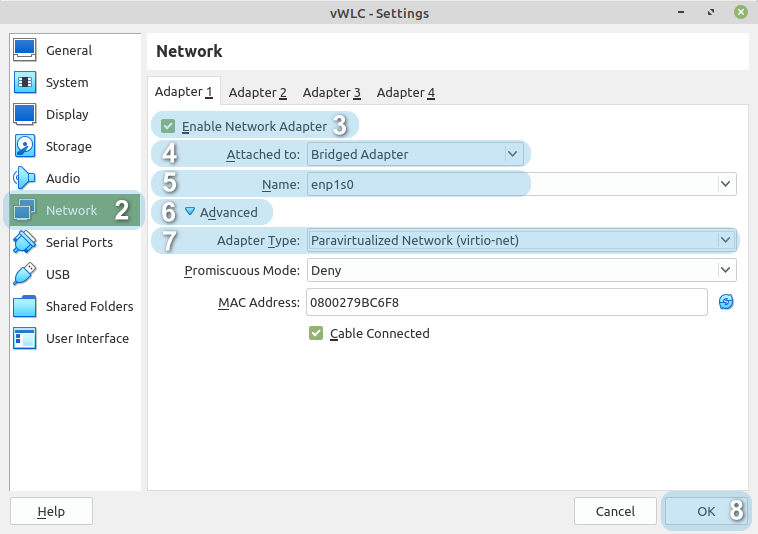Click the OK button

point(706,511)
